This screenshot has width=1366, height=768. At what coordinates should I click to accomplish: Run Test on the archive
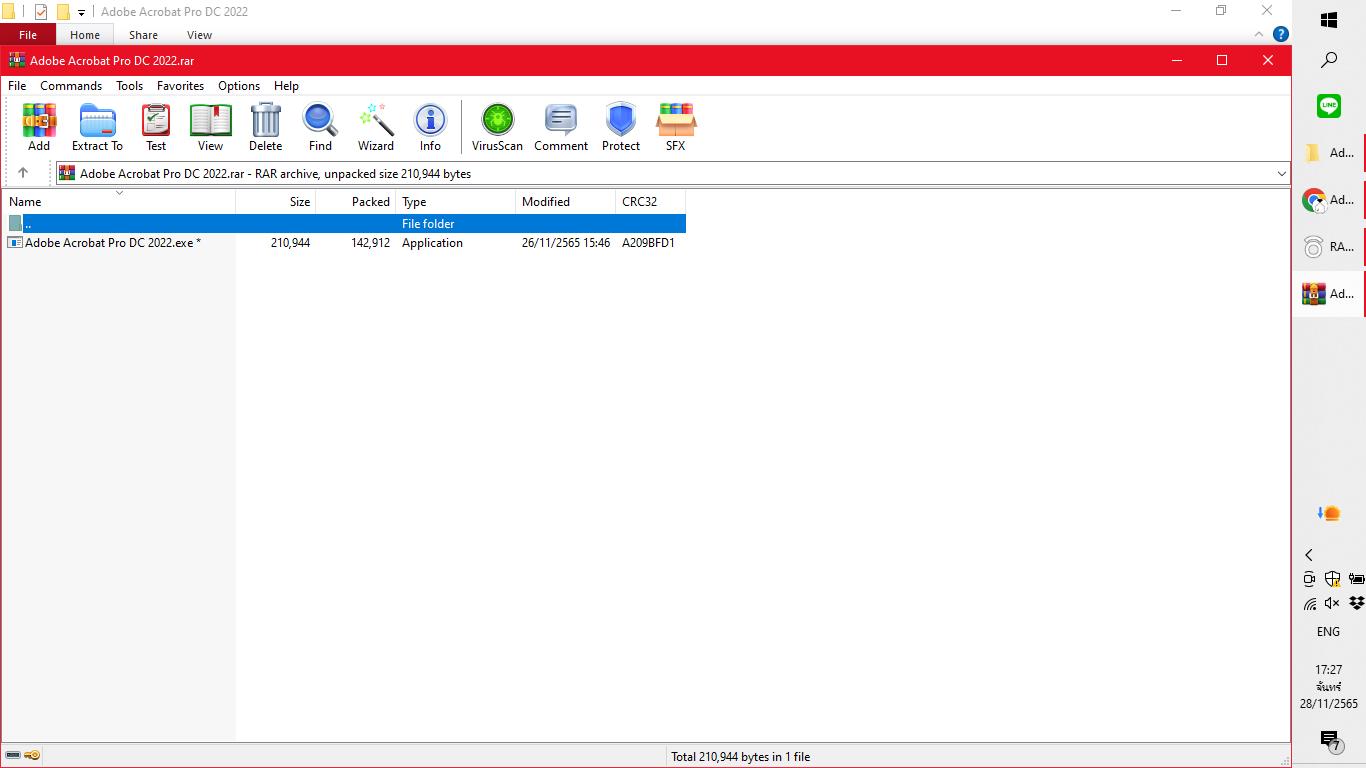pos(156,126)
